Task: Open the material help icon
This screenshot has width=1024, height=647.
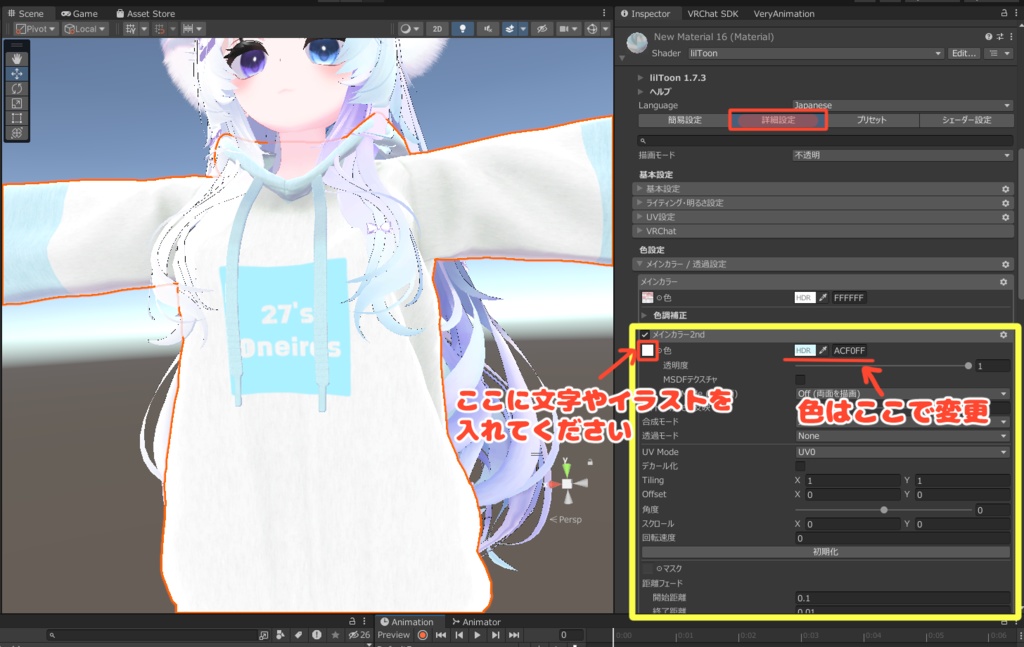Action: click(x=989, y=37)
